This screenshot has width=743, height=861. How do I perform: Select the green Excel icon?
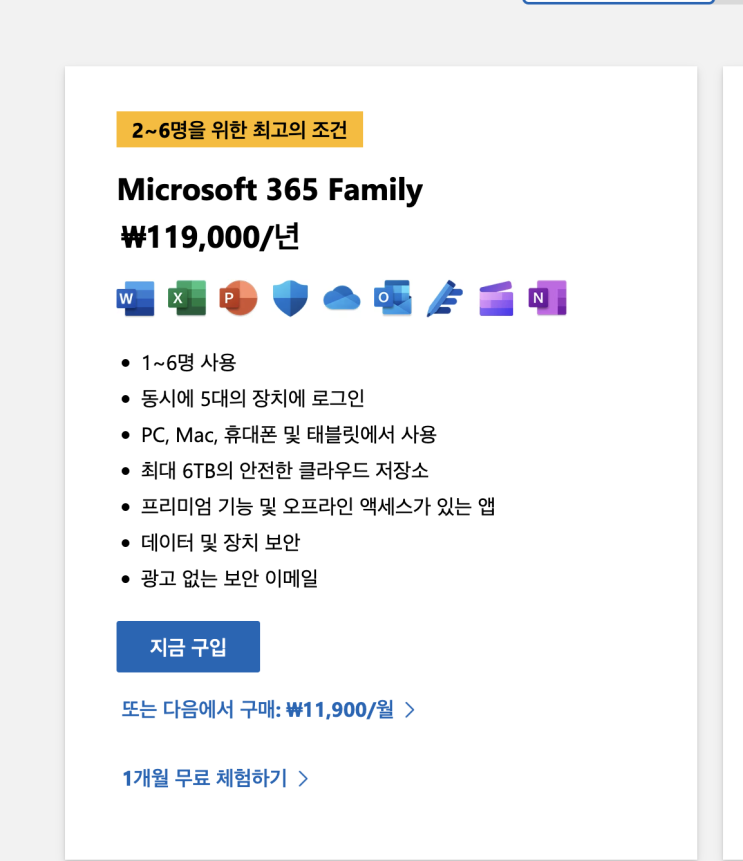[x=187, y=298]
